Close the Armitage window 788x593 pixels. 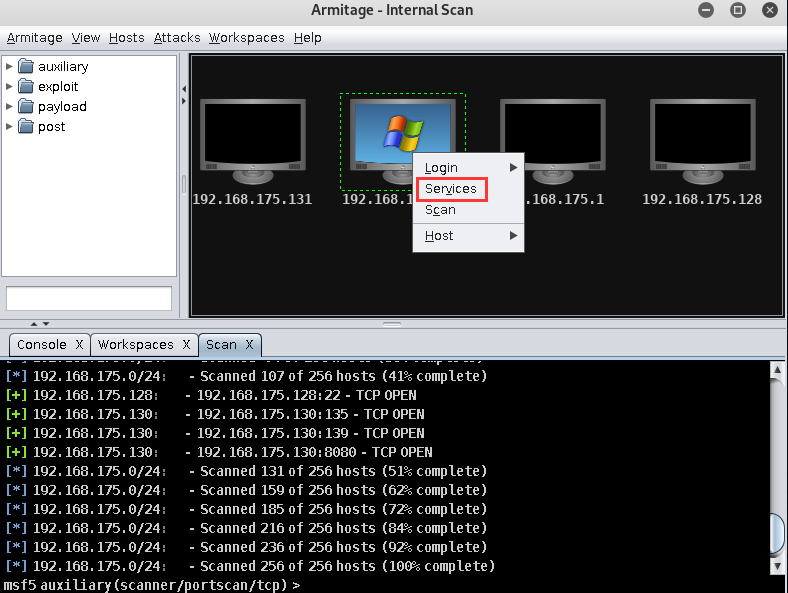[769, 10]
